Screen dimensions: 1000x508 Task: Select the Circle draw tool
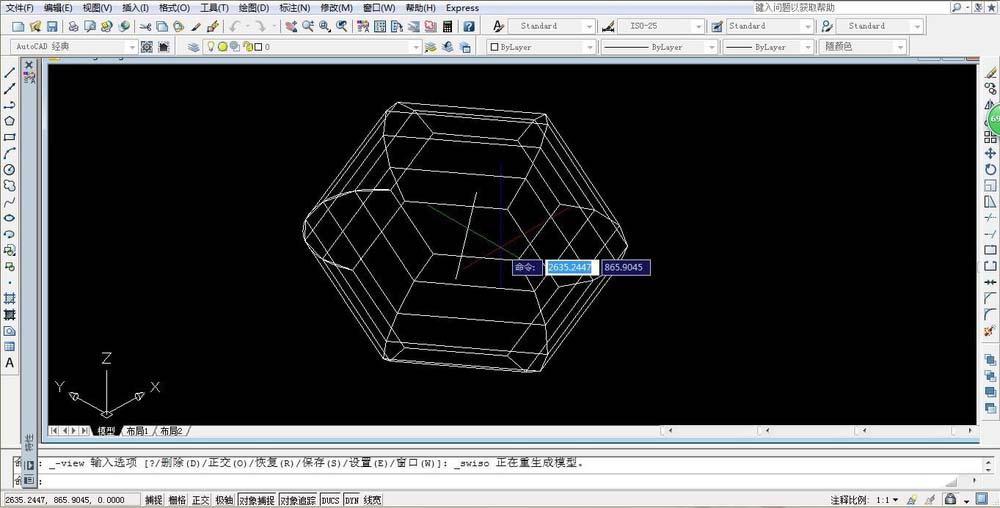click(x=10, y=169)
